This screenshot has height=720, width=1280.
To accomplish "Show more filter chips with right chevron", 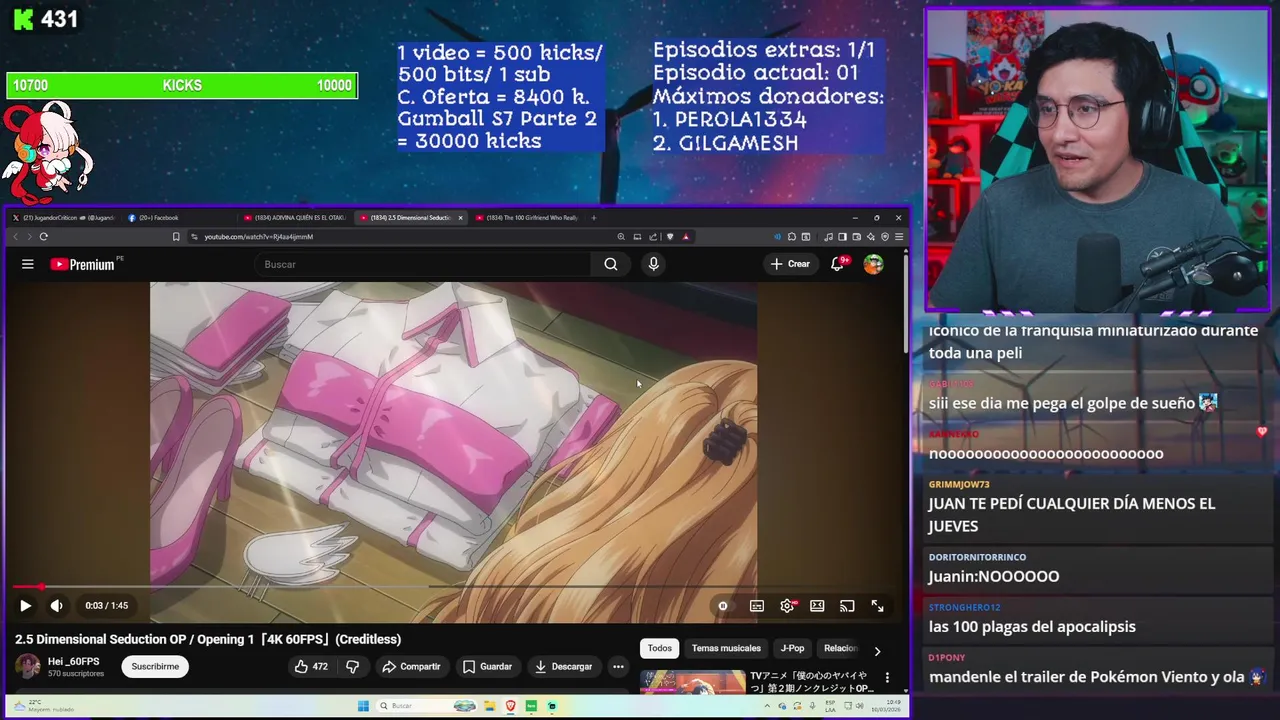I will click(877, 651).
